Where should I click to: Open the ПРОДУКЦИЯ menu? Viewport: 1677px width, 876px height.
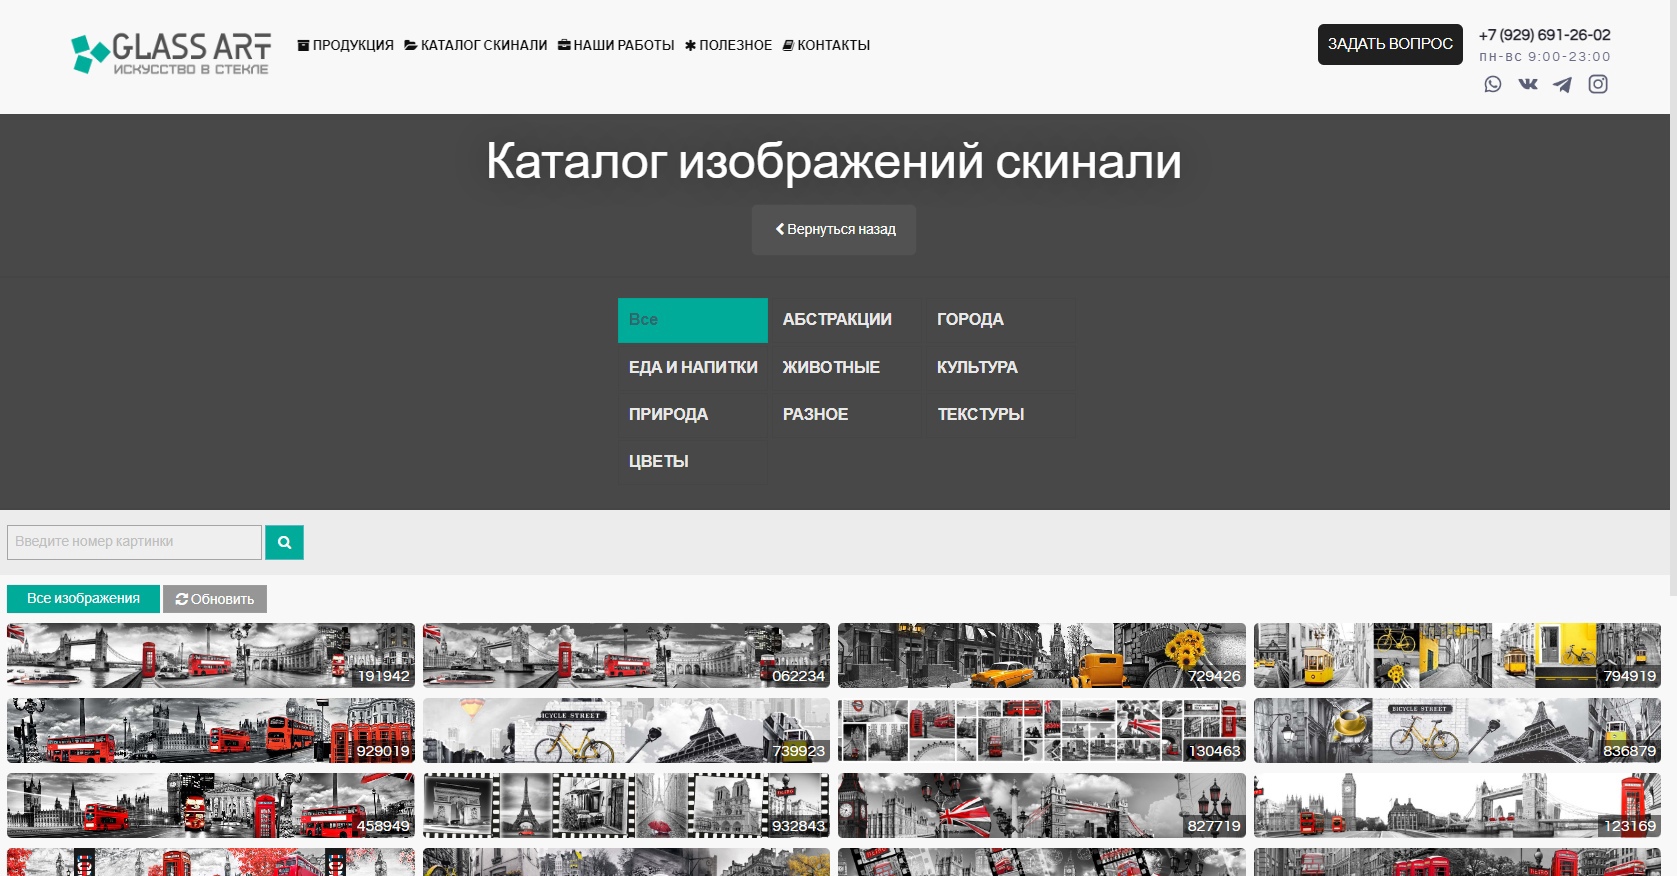point(345,45)
